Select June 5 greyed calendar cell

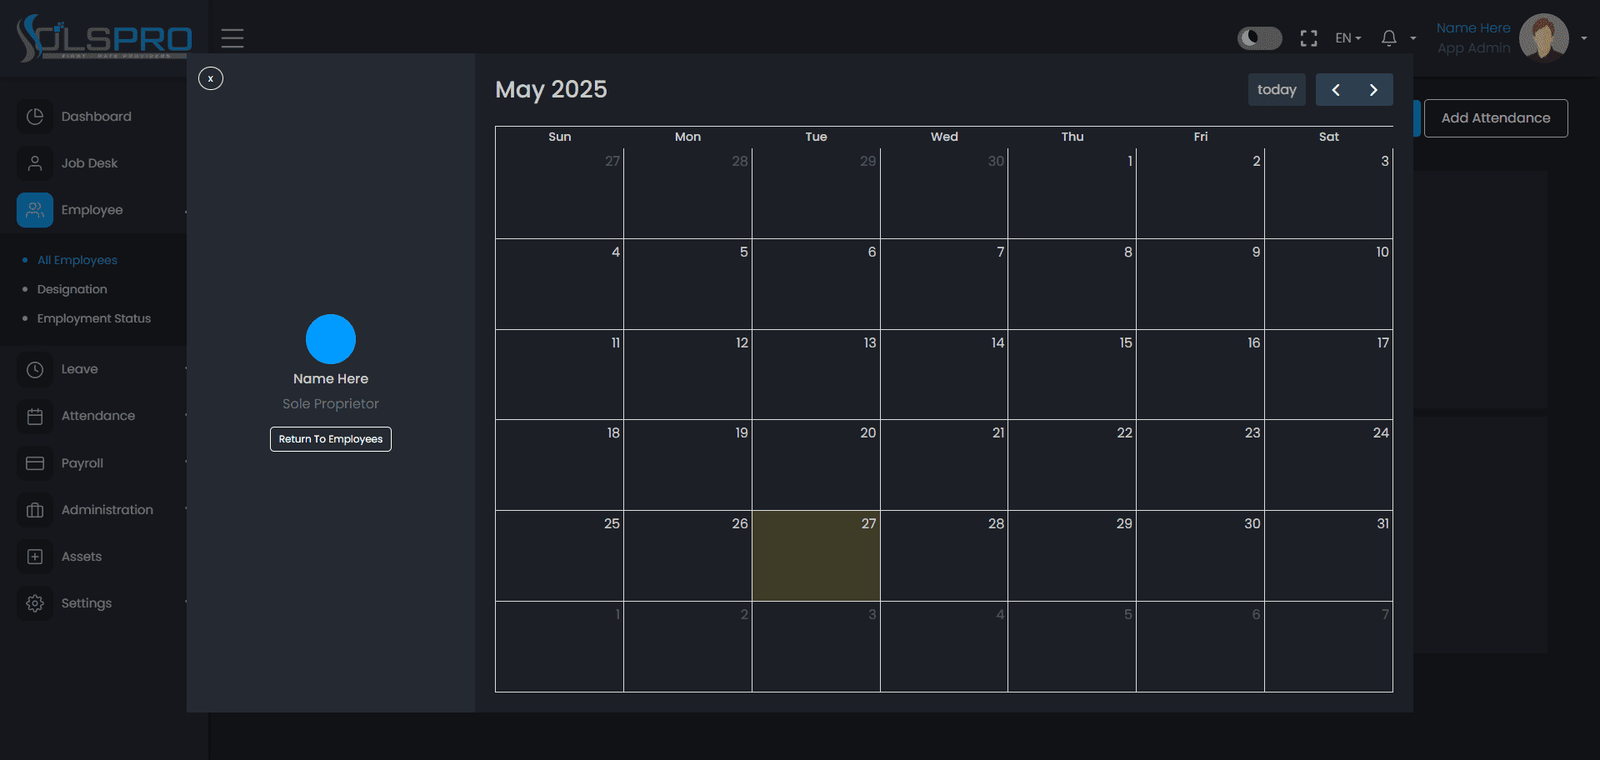1072,646
